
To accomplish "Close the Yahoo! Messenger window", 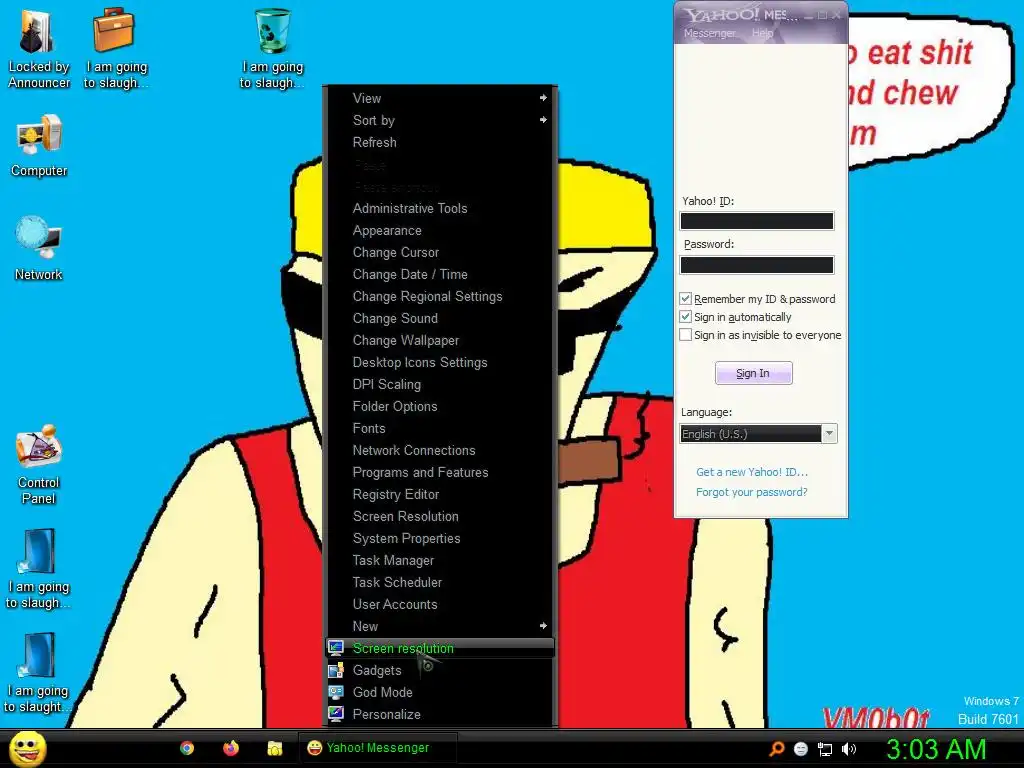I will [837, 14].
